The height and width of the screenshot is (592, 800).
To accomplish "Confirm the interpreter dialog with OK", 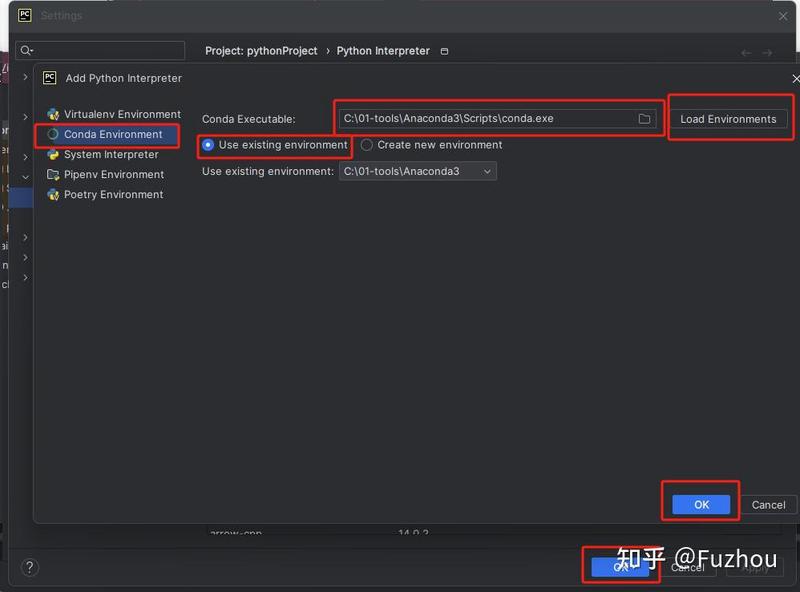I will [701, 505].
